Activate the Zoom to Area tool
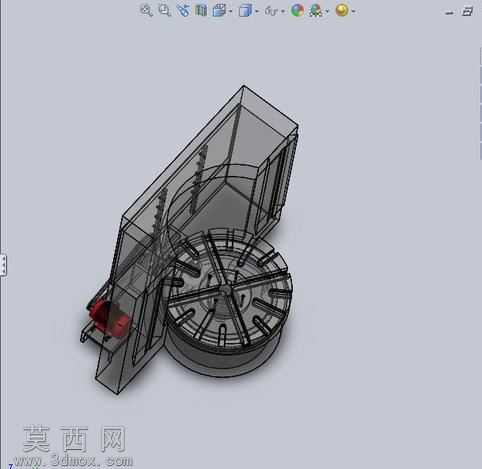 pyautogui.click(x=164, y=10)
